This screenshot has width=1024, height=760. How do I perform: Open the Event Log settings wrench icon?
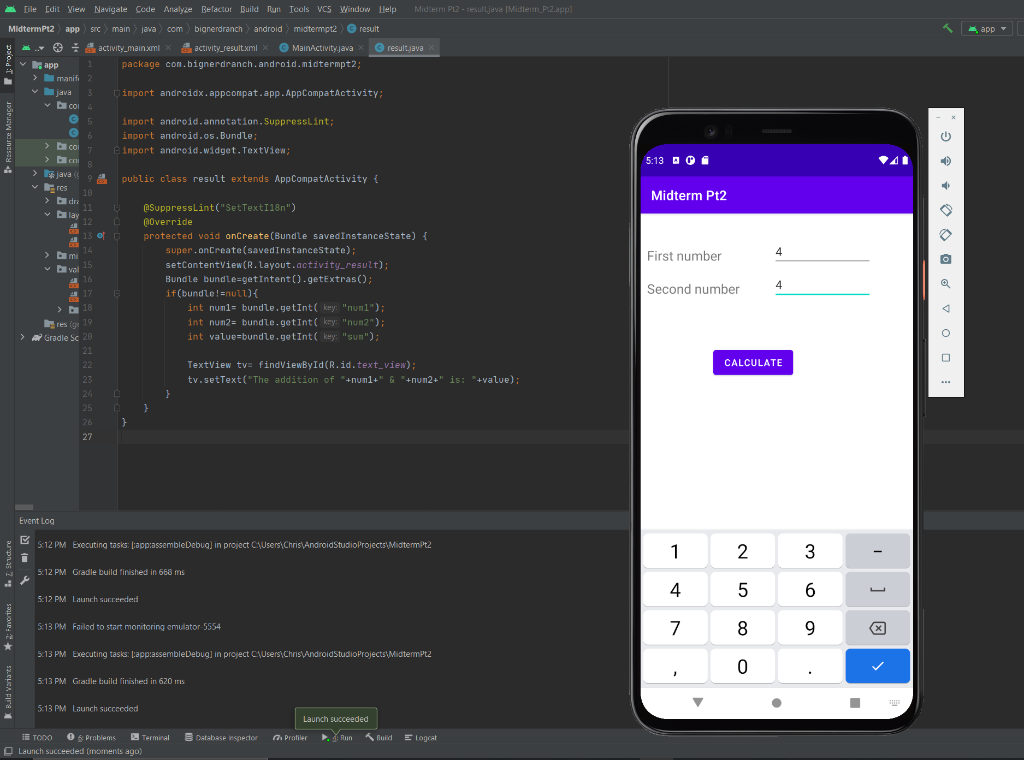24,580
